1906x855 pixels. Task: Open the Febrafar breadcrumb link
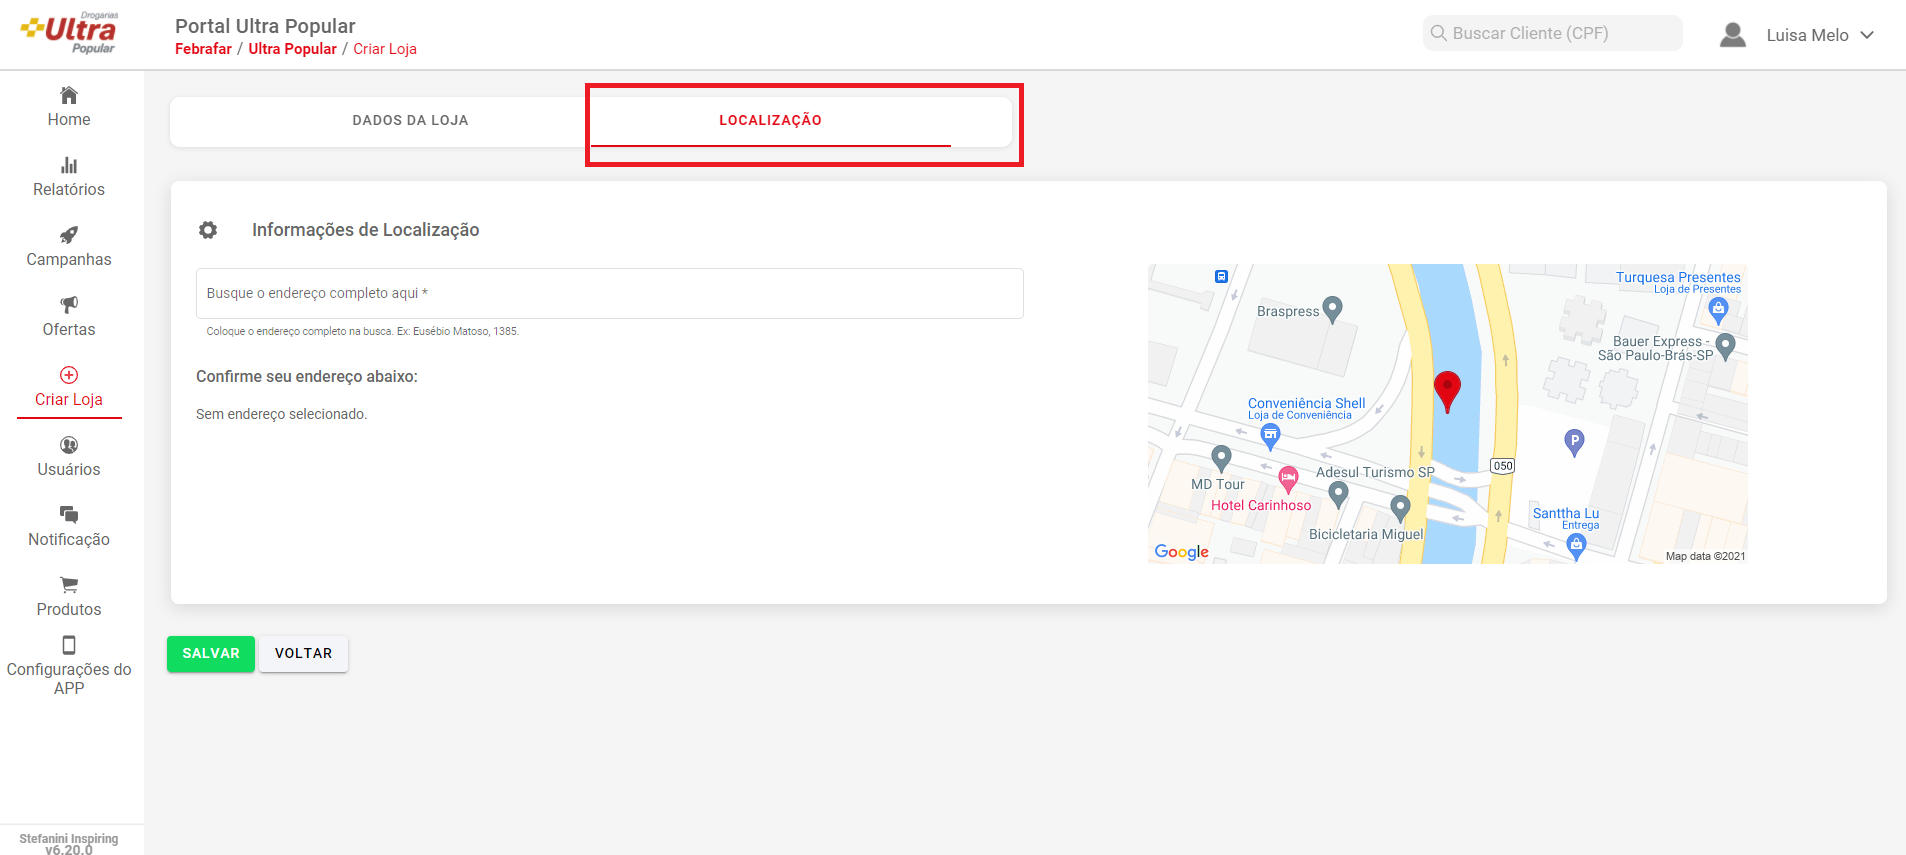click(203, 49)
